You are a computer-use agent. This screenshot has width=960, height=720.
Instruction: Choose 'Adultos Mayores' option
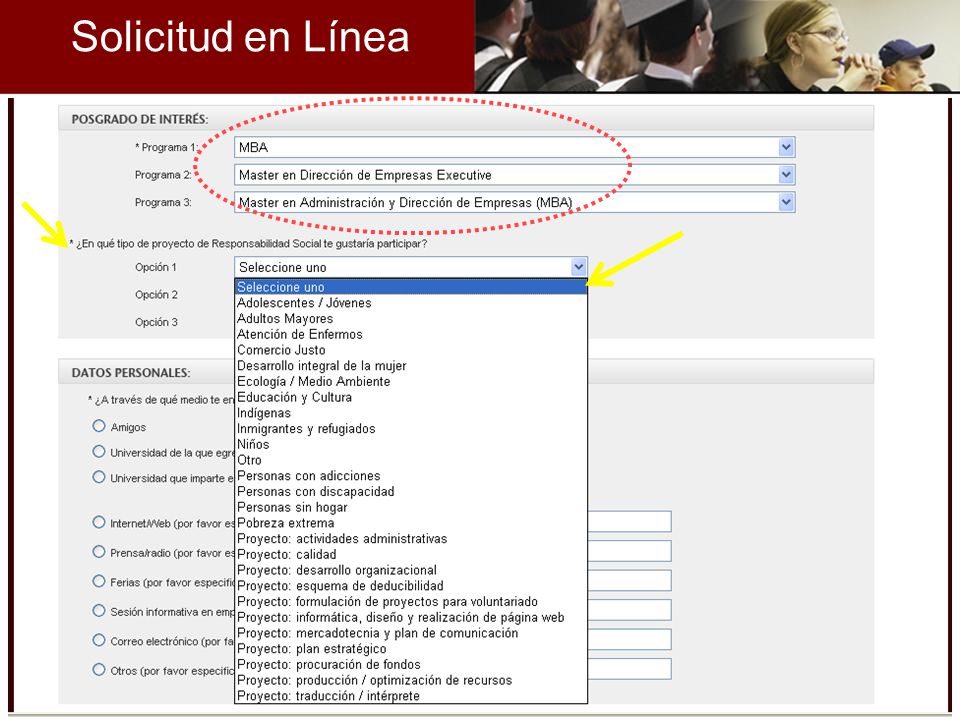pos(411,318)
